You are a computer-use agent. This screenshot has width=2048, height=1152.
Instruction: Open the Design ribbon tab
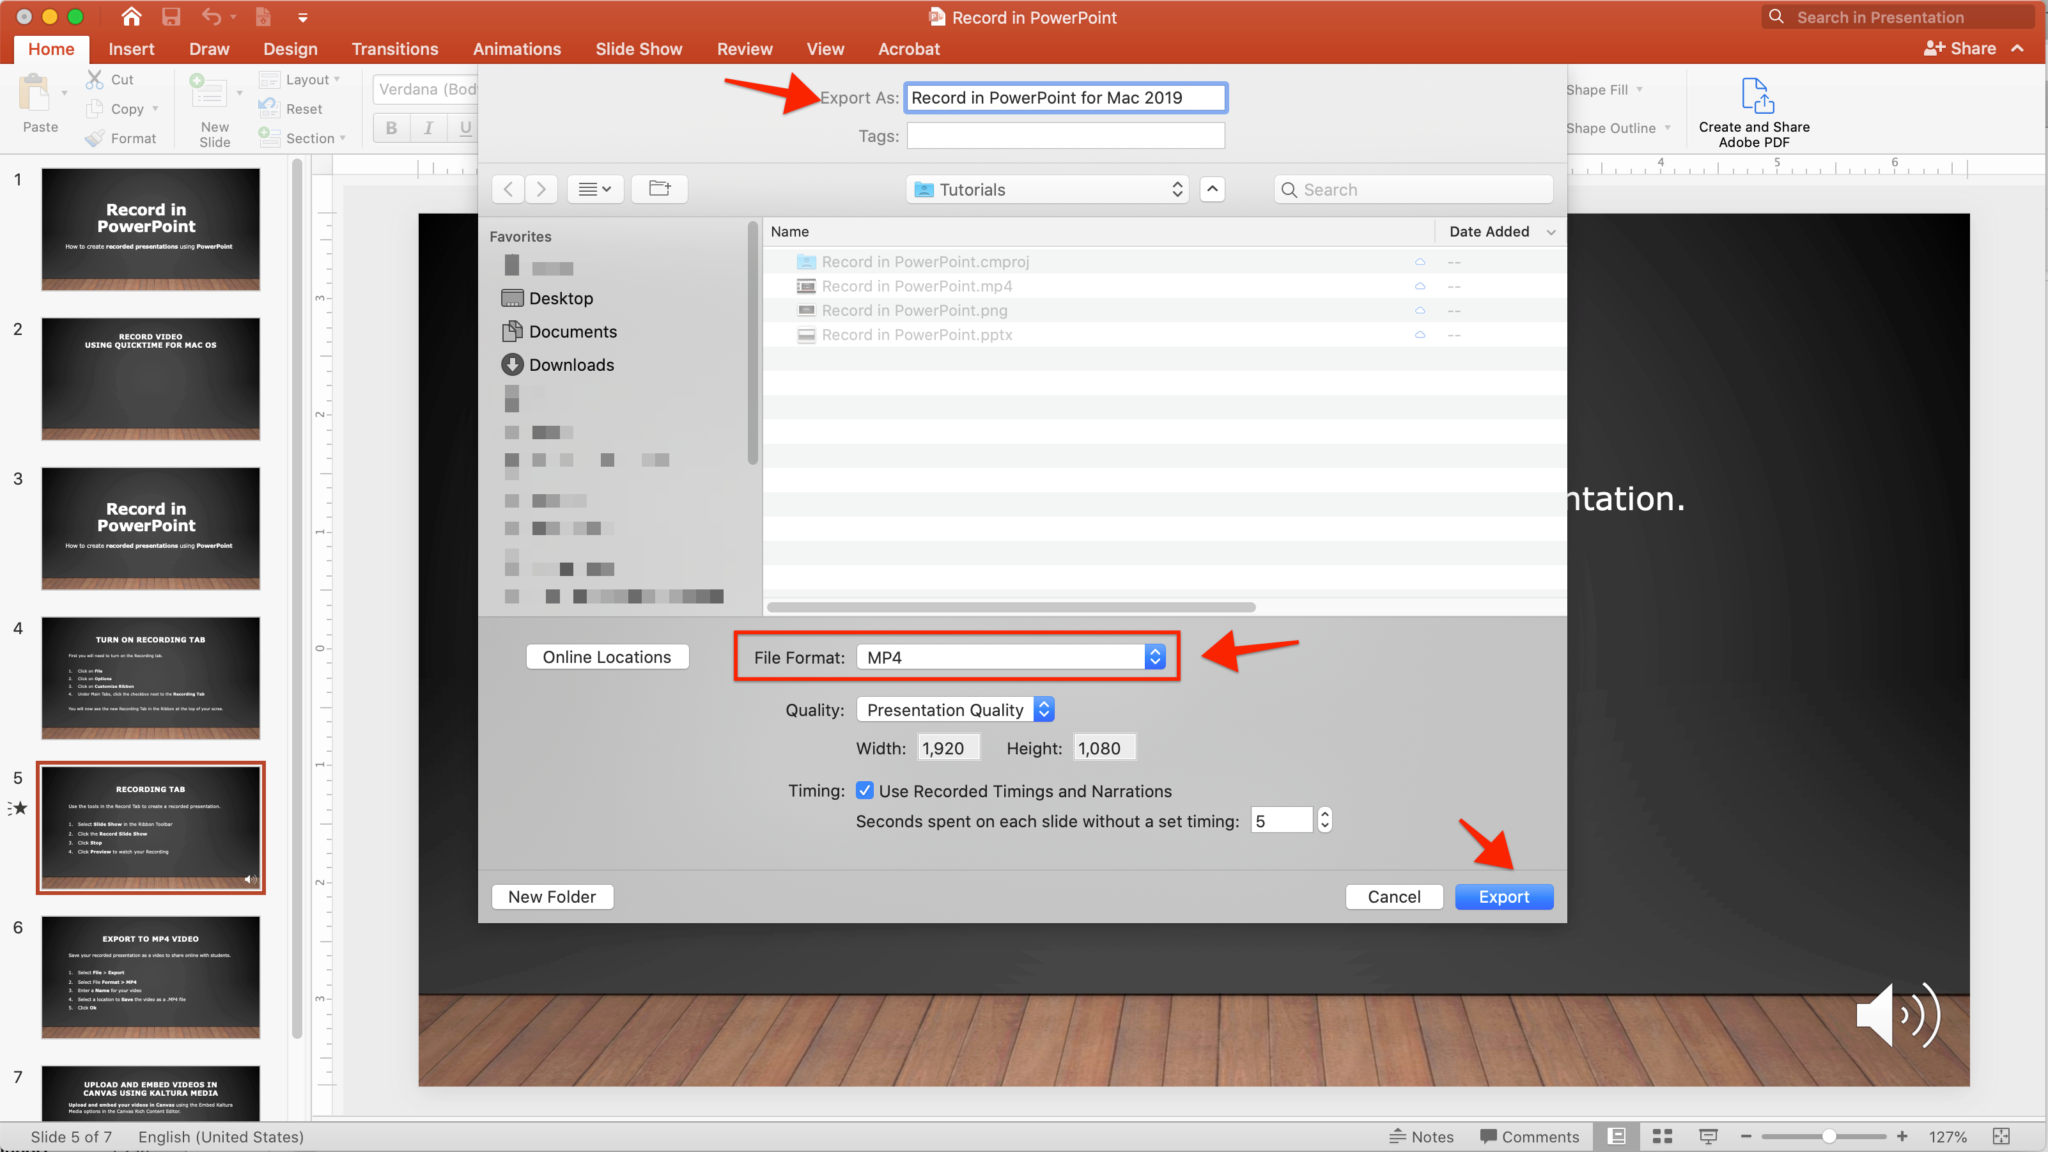click(x=290, y=49)
